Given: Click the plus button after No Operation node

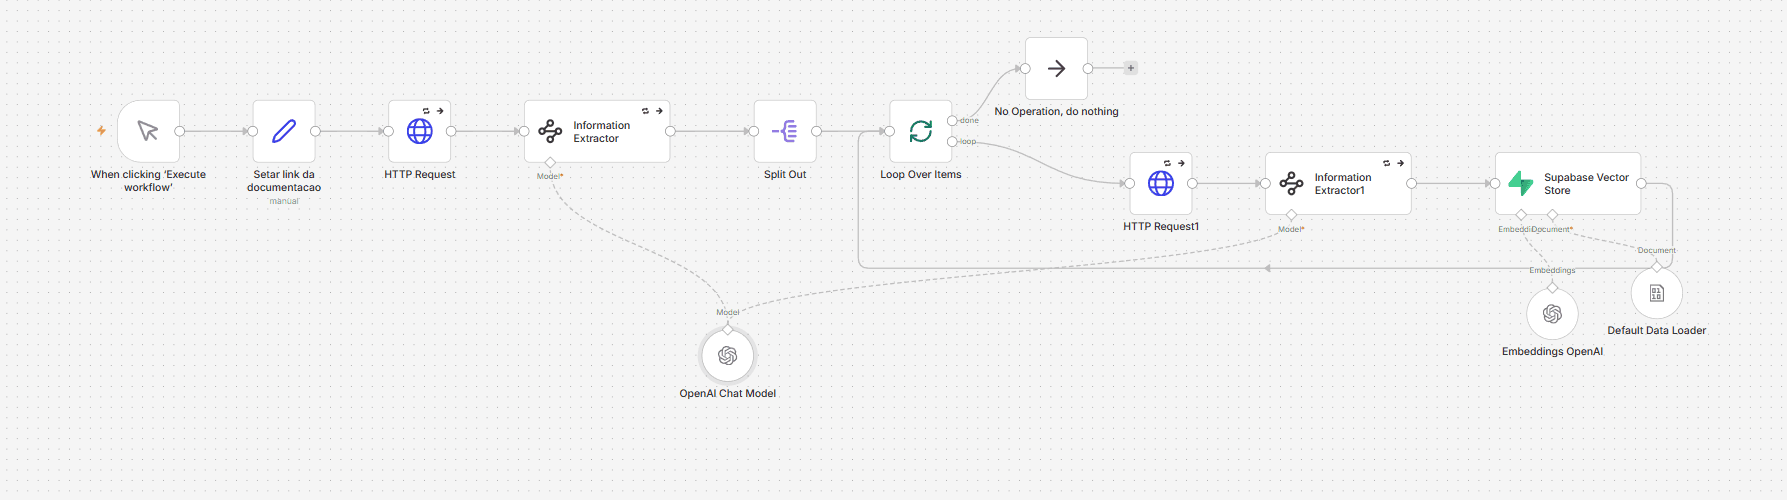Looking at the screenshot, I should (x=1131, y=68).
